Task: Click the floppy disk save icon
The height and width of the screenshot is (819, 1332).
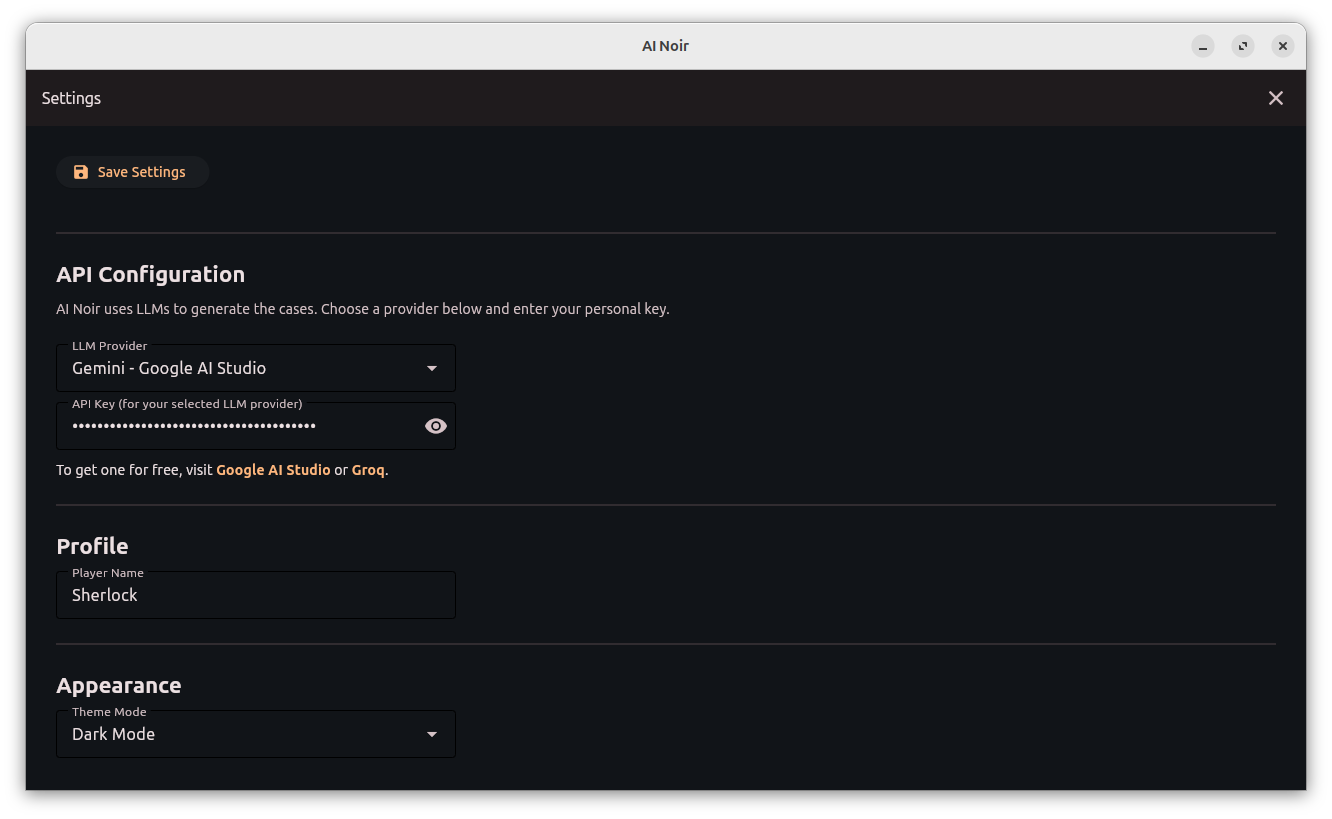Action: pos(81,172)
